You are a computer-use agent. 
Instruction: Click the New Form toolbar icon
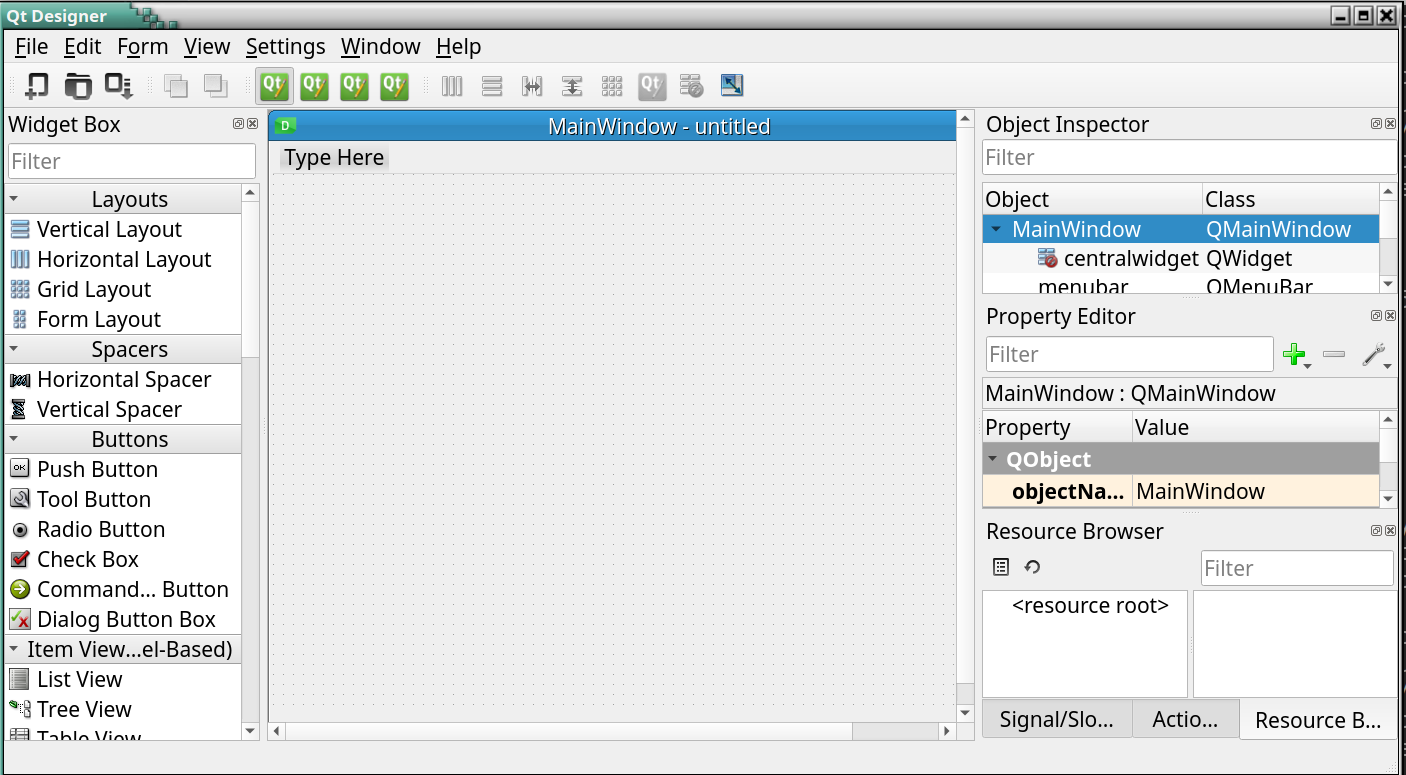(x=37, y=86)
